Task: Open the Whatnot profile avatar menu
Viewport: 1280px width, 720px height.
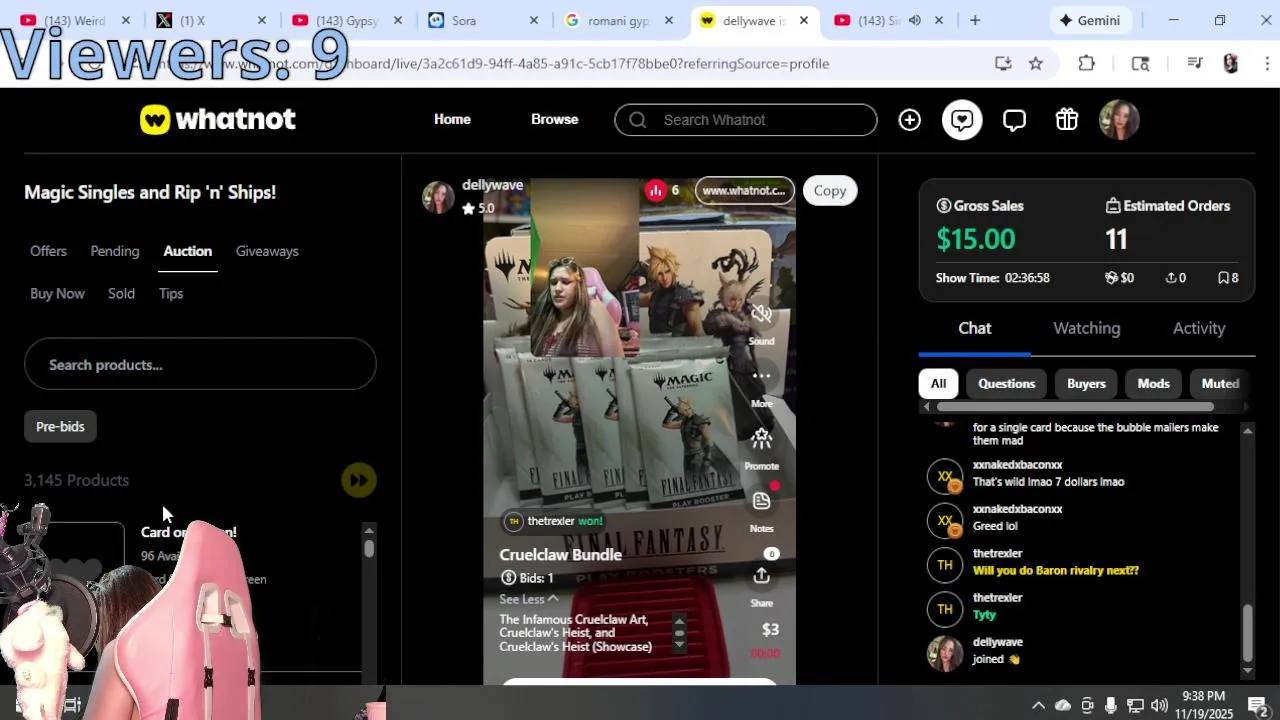Action: (1119, 120)
